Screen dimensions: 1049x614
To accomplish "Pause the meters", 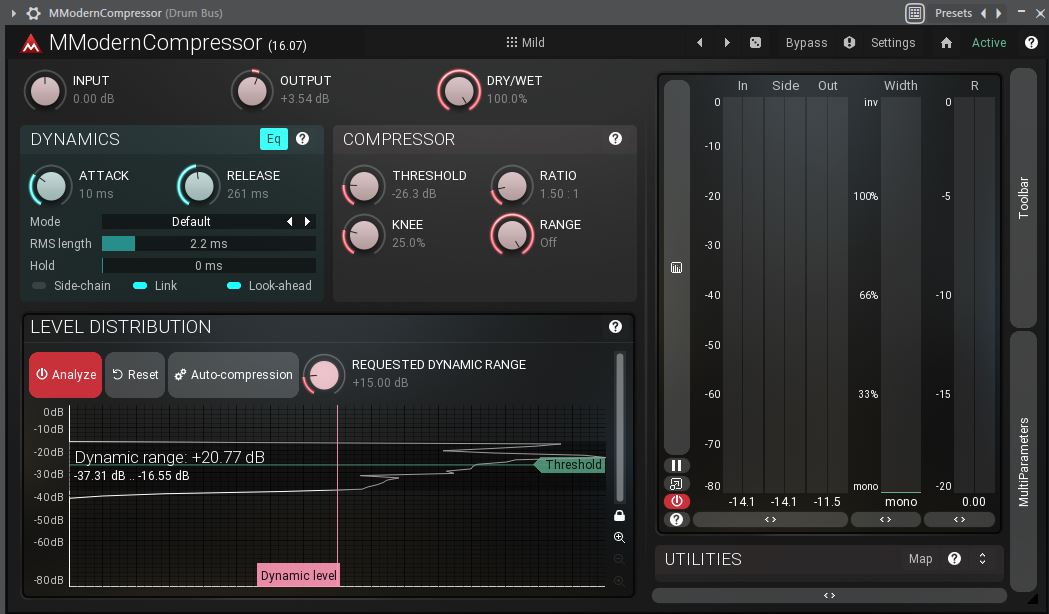I will click(676, 466).
